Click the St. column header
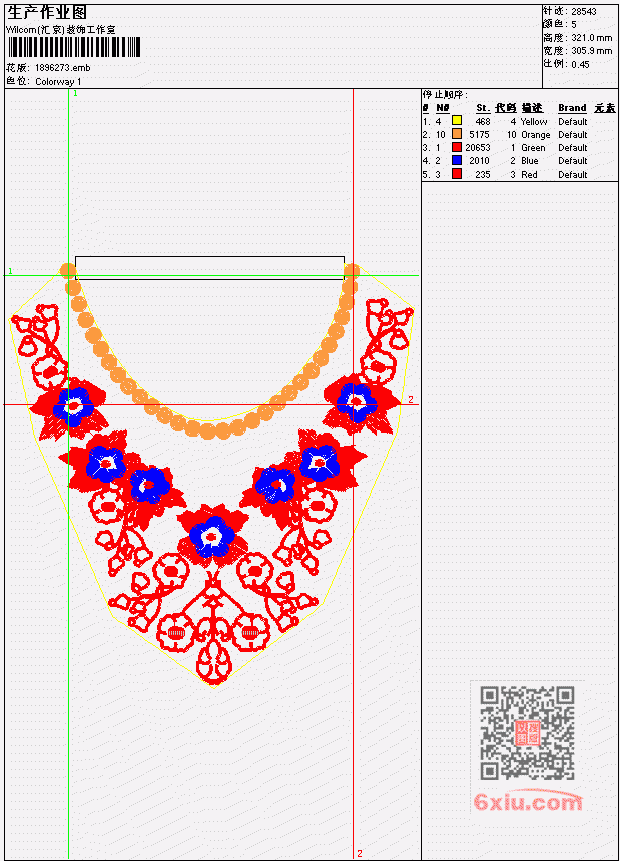620x861 pixels. point(483,108)
